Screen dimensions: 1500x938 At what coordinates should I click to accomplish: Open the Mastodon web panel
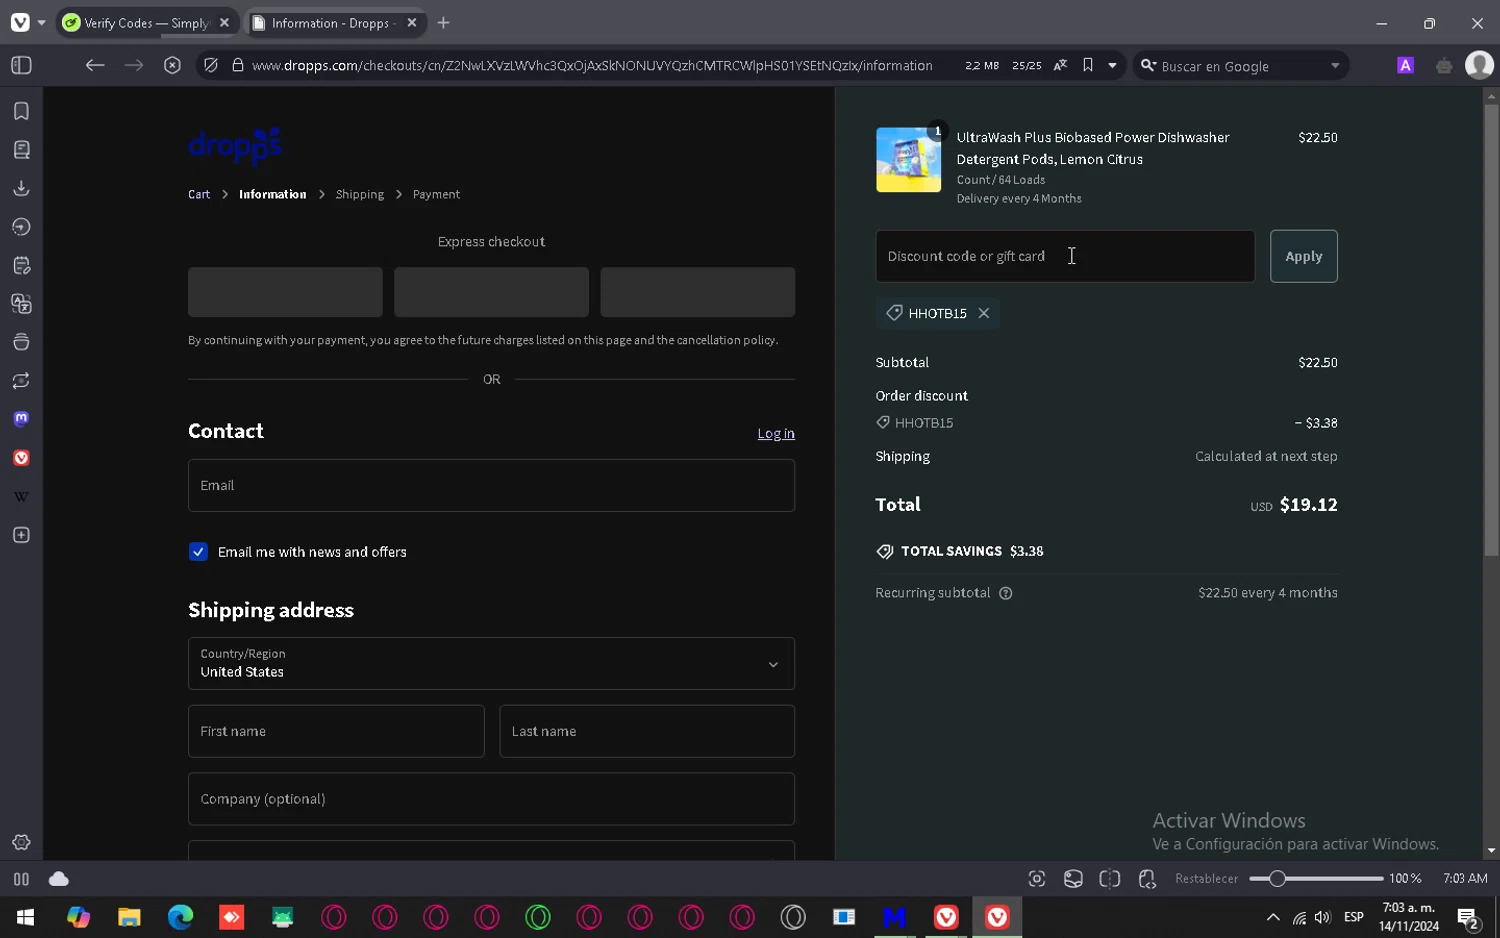pyautogui.click(x=21, y=419)
